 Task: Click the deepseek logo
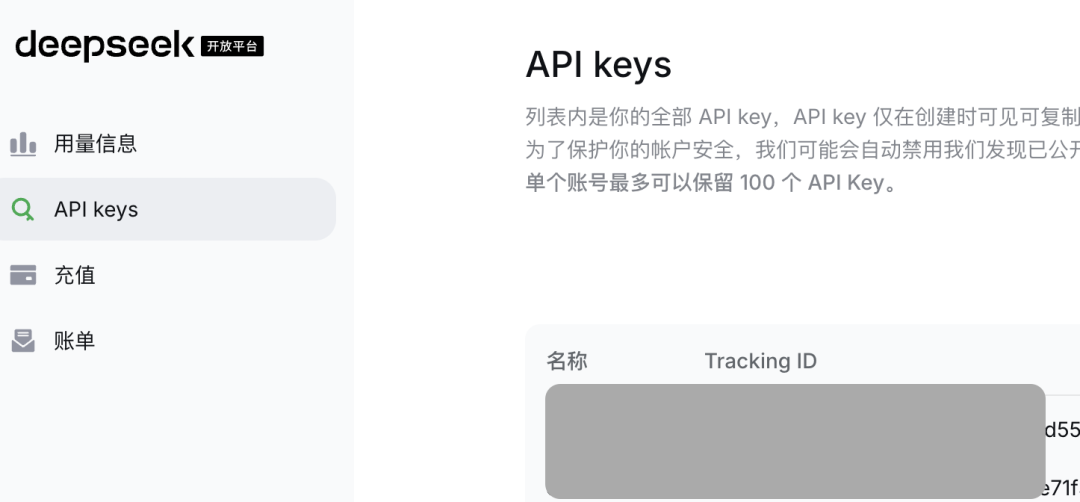pyautogui.click(x=105, y=46)
